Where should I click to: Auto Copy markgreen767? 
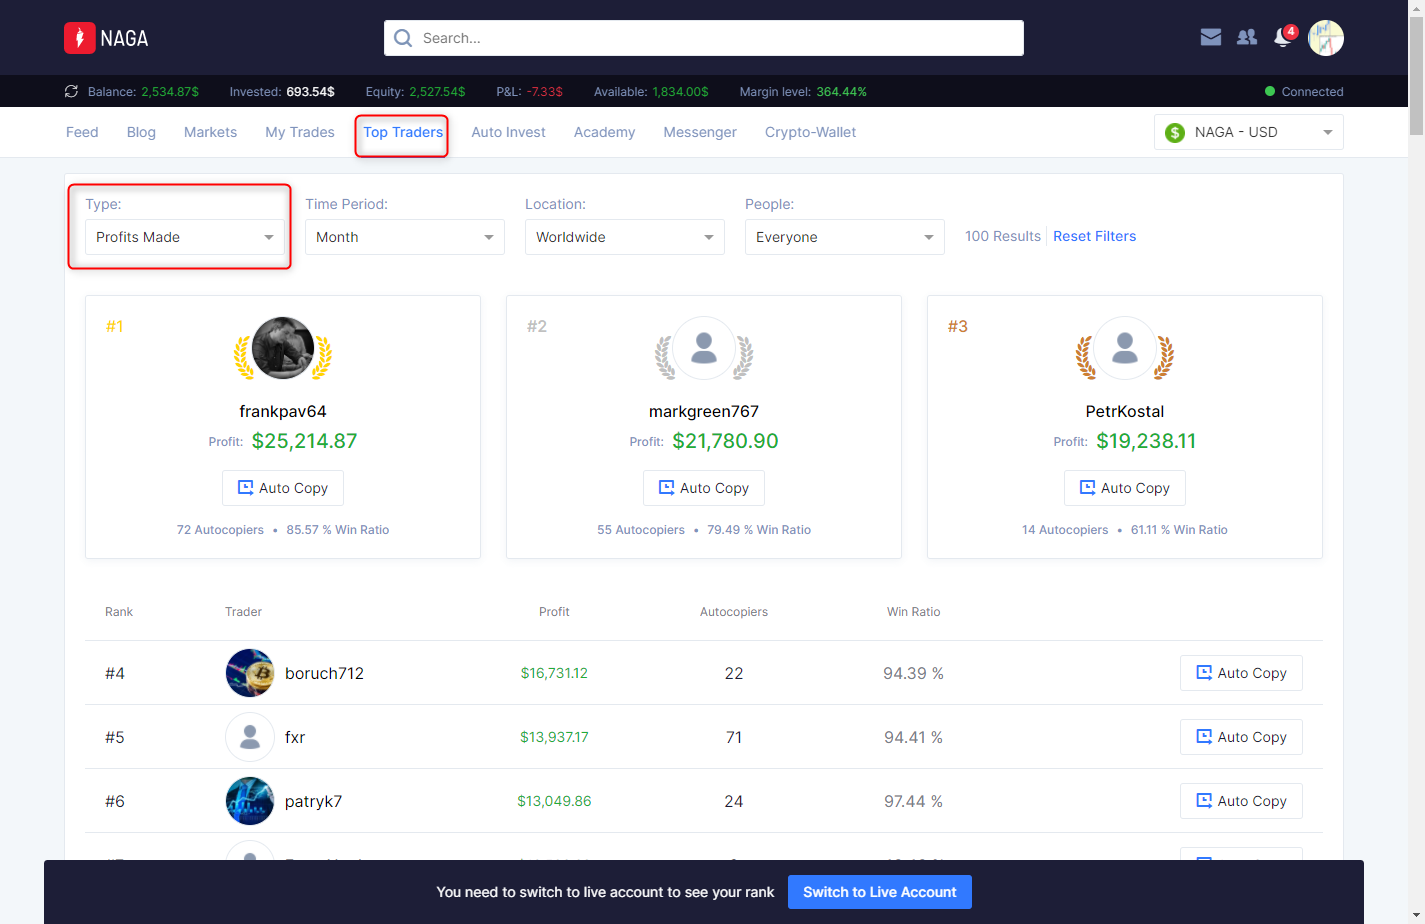pyautogui.click(x=704, y=488)
